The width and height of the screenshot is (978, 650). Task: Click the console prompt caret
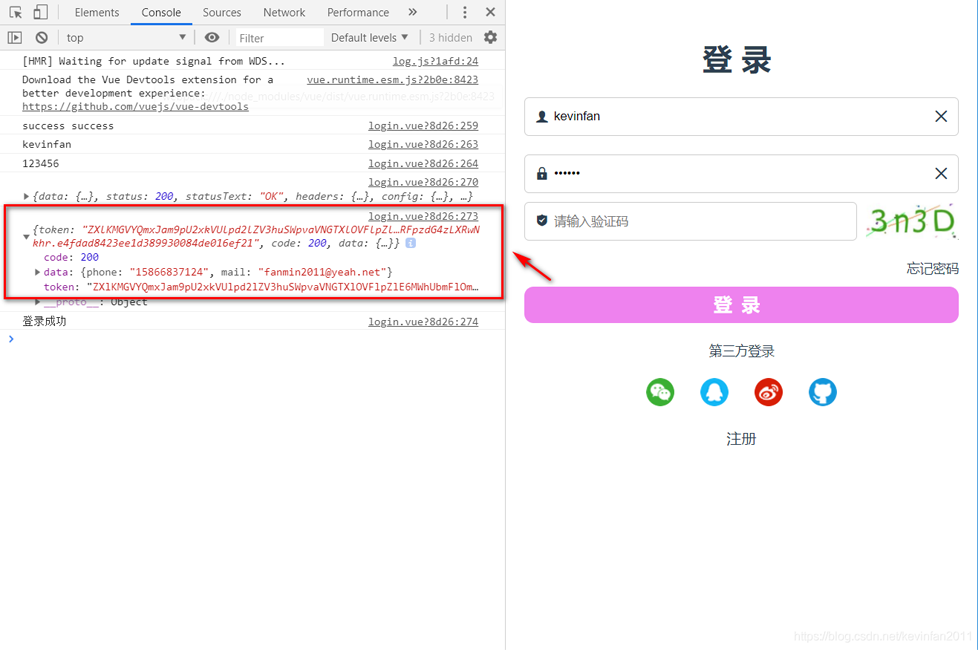click(11, 339)
